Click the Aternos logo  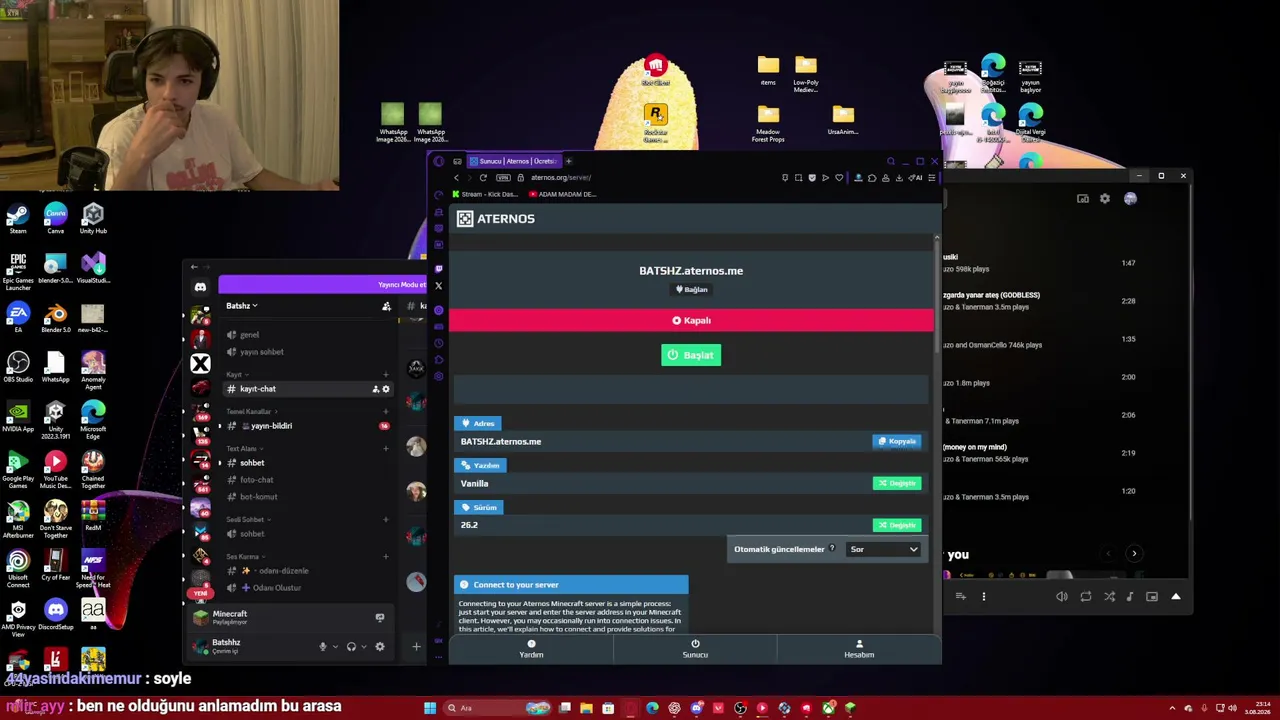coord(496,219)
